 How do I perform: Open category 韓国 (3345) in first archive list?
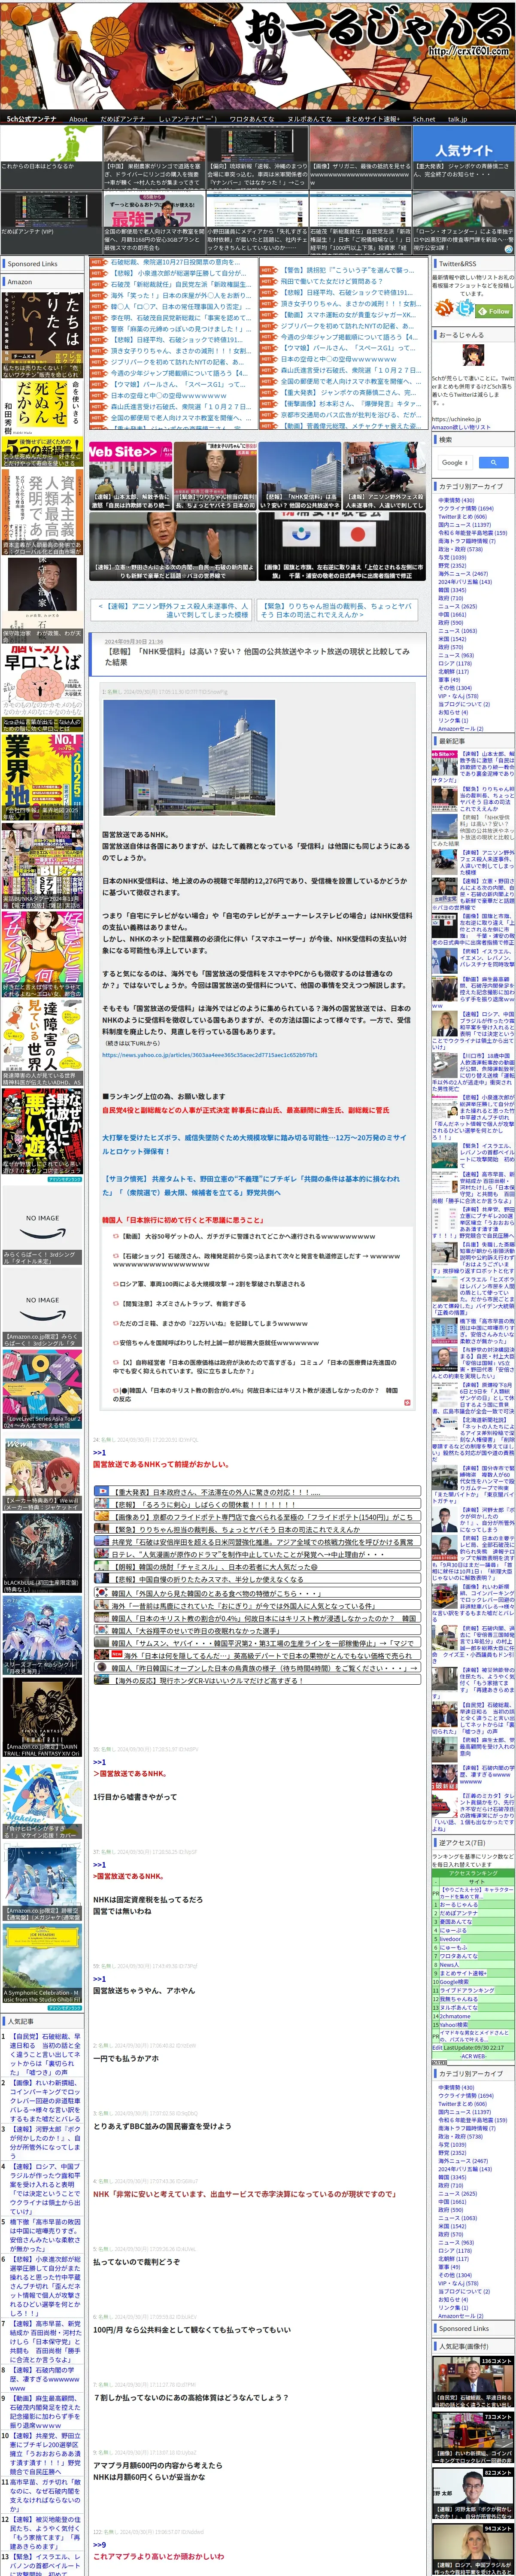452,589
